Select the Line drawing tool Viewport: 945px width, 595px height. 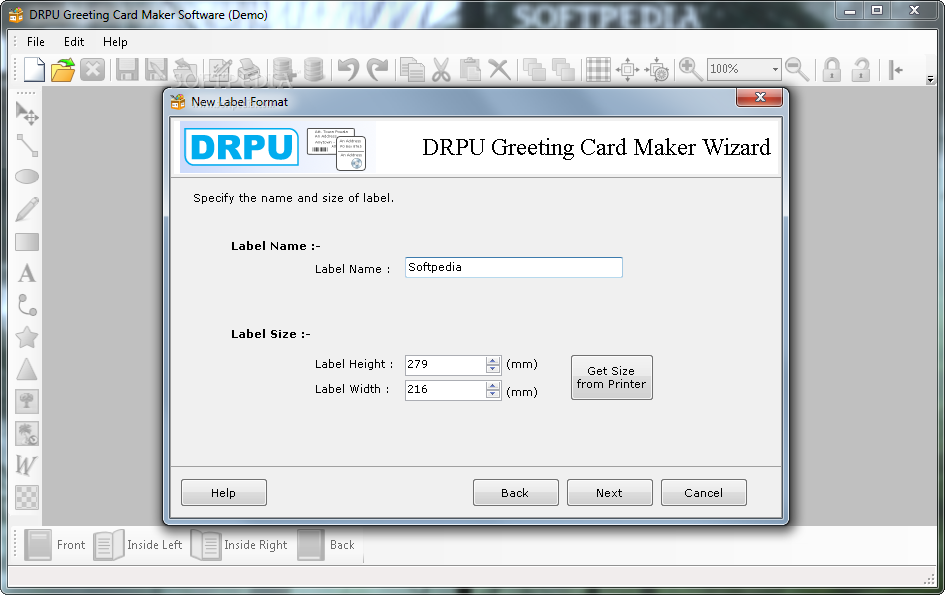click(27, 145)
